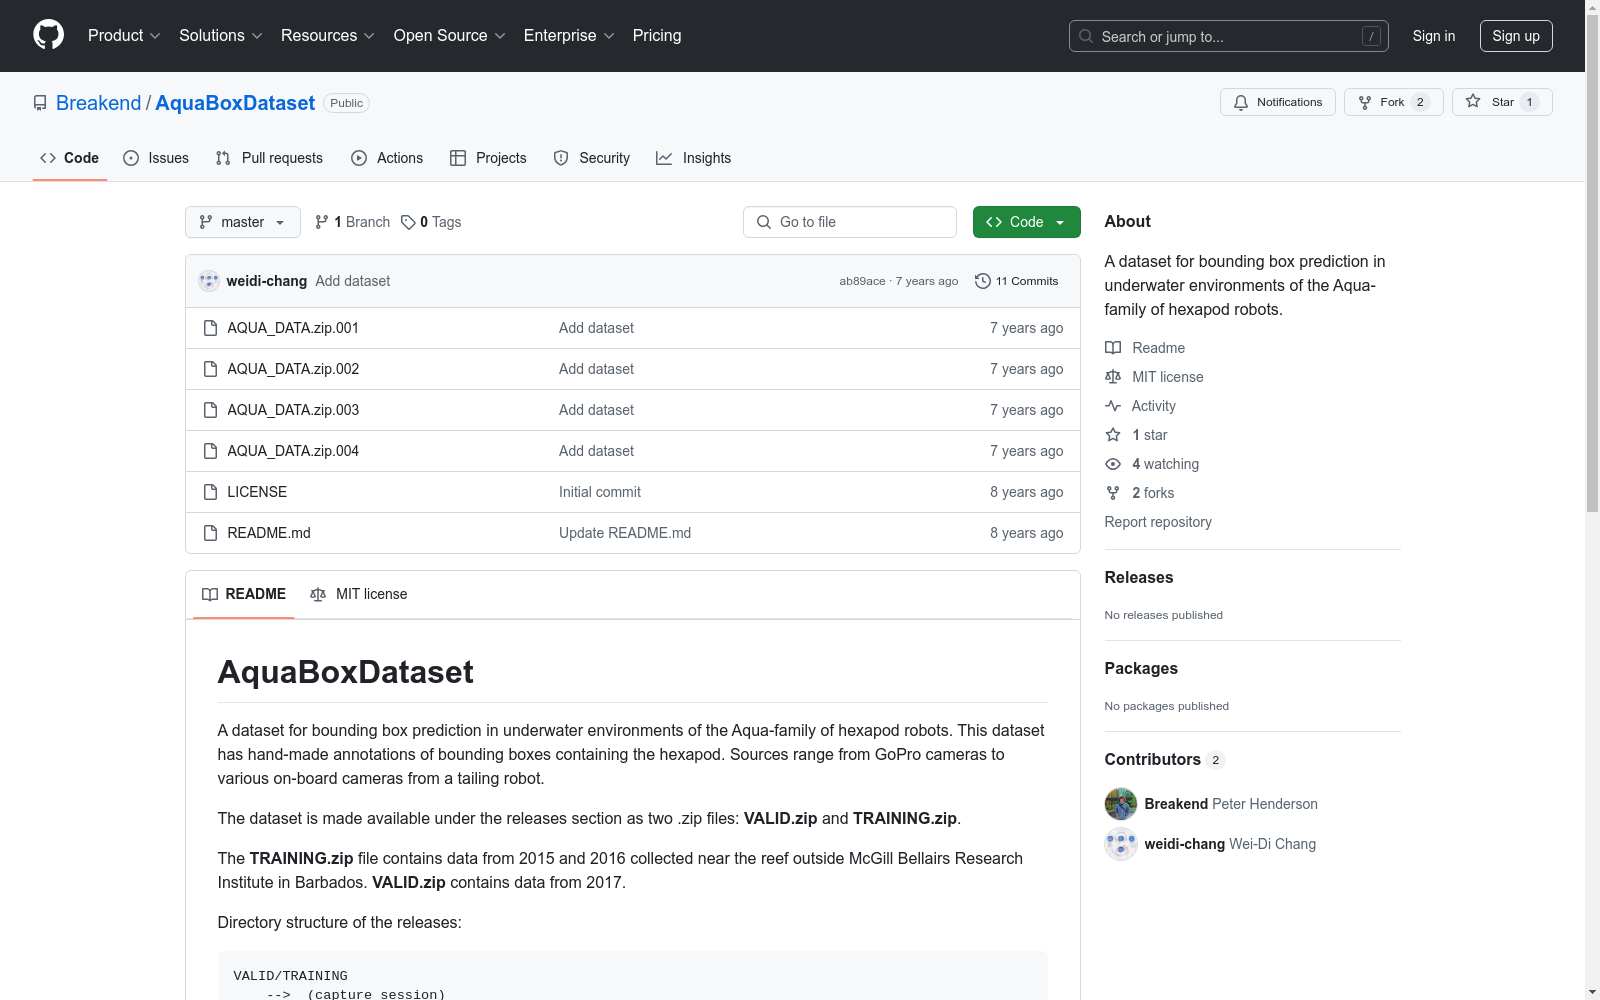The image size is (1600, 1000).
Task: Open file AQUA_DATA.zip.004
Action: 293,451
